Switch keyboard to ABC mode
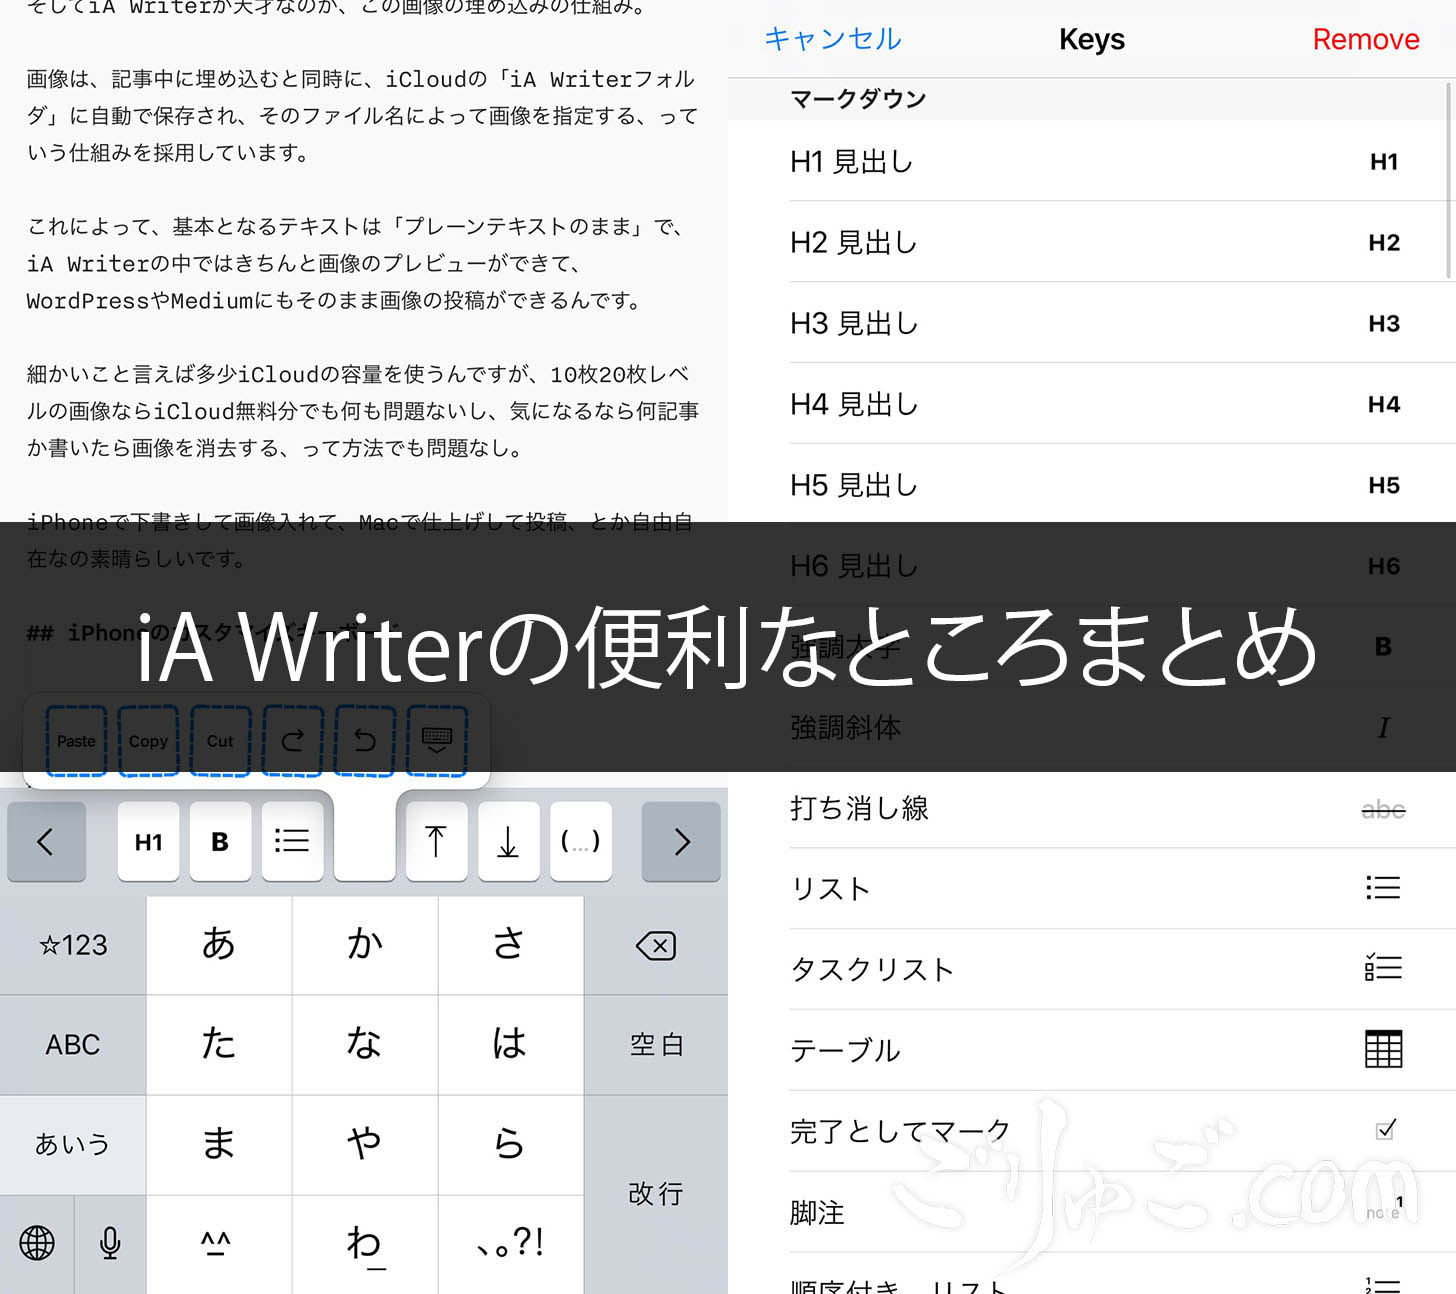 (x=73, y=1045)
